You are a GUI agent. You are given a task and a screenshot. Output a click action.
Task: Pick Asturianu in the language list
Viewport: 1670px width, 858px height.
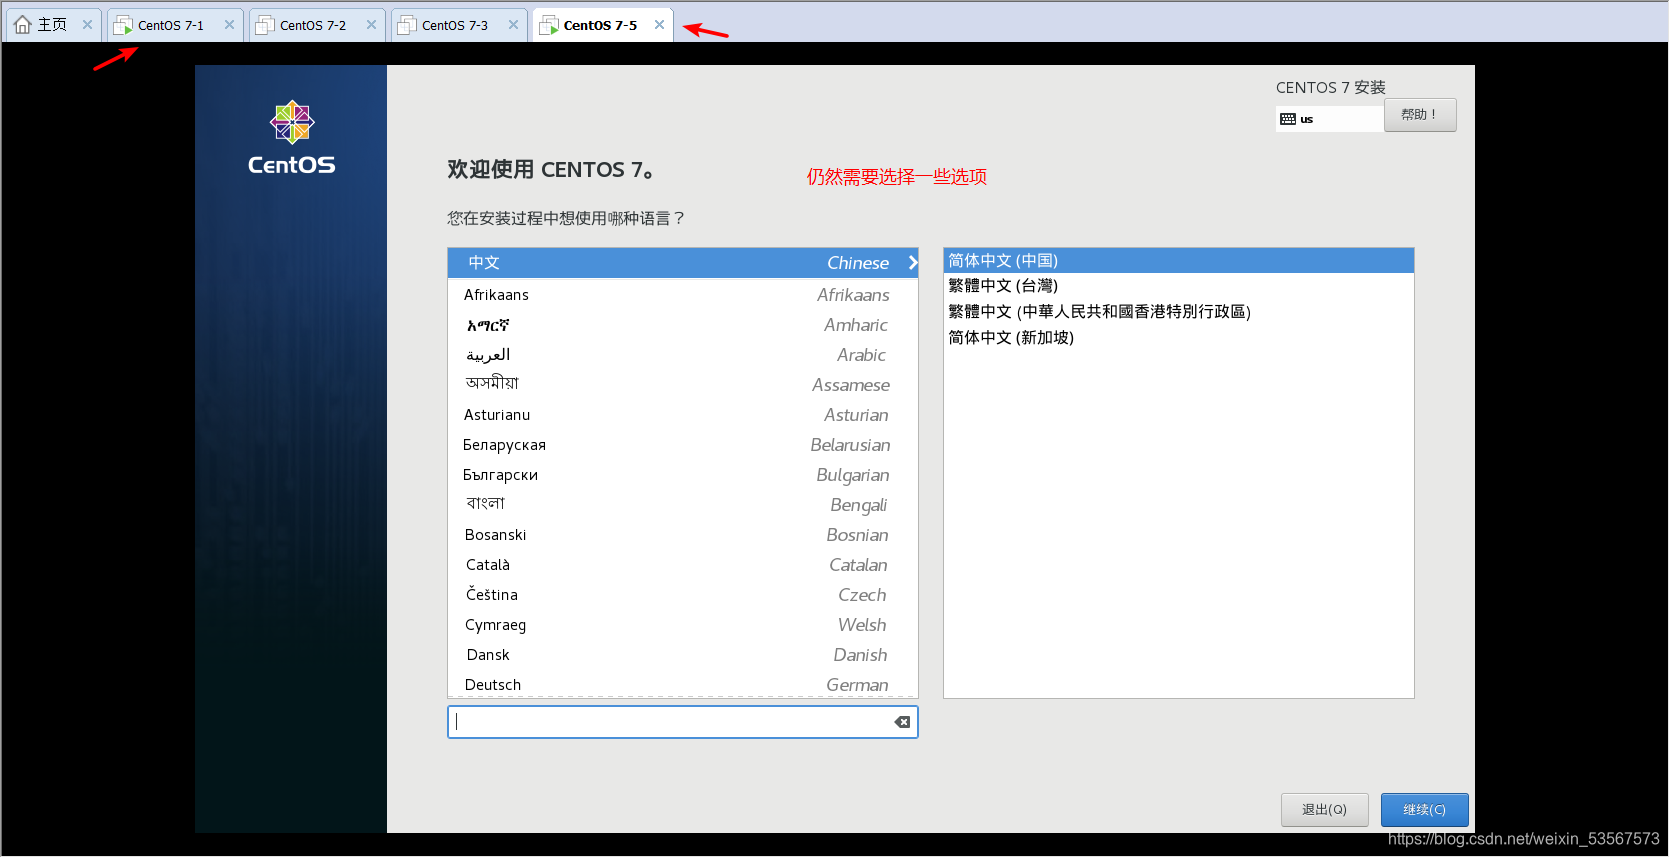click(x=683, y=415)
